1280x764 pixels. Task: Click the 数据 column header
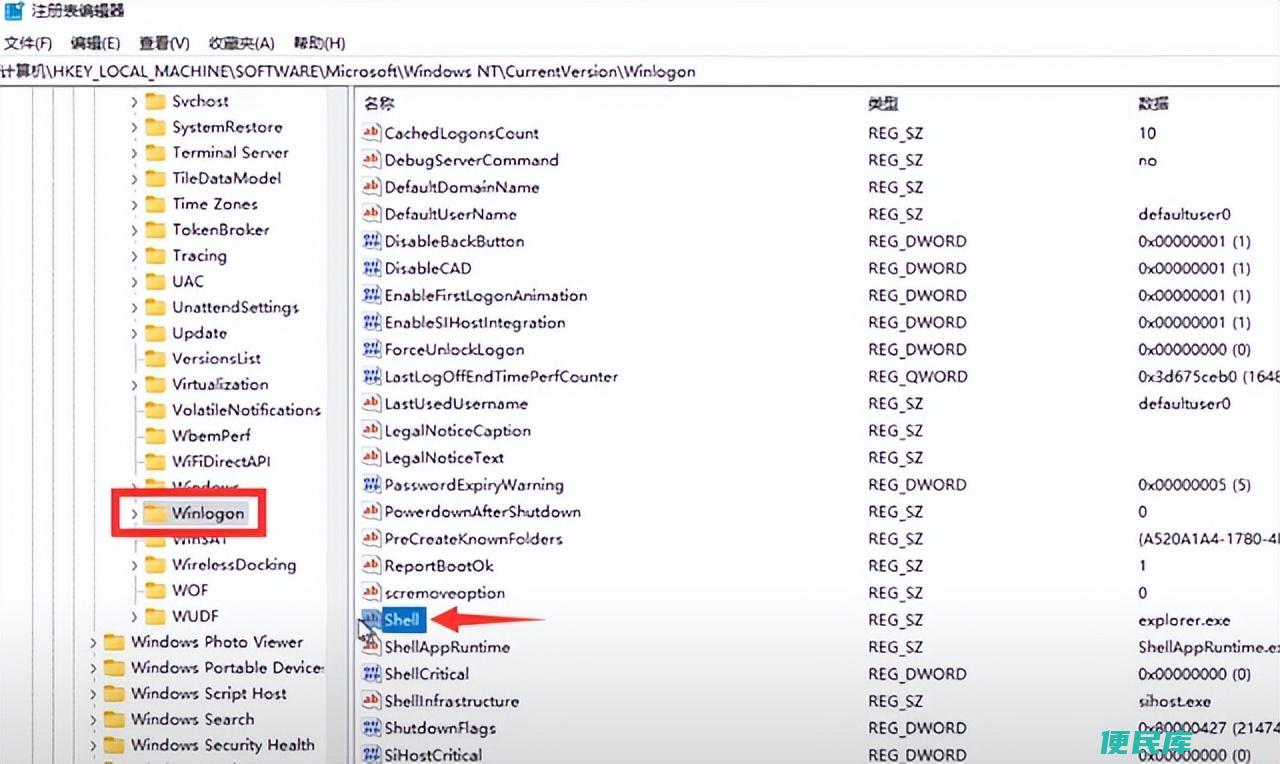1153,103
